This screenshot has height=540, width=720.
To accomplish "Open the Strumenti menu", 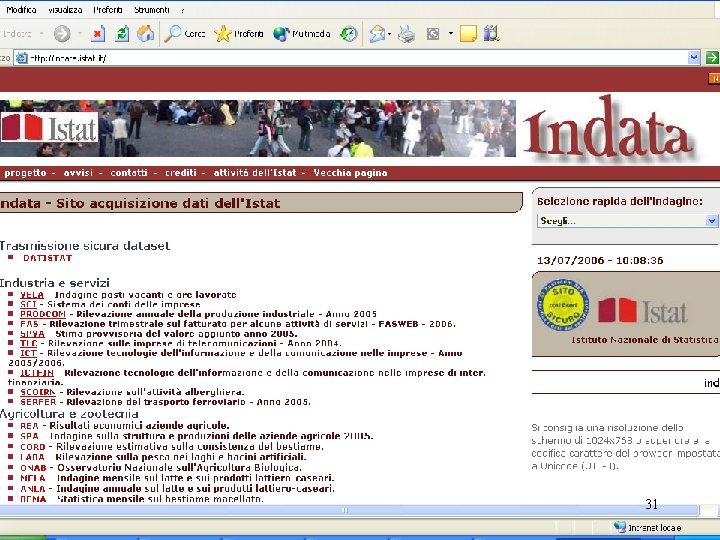I will [152, 10].
